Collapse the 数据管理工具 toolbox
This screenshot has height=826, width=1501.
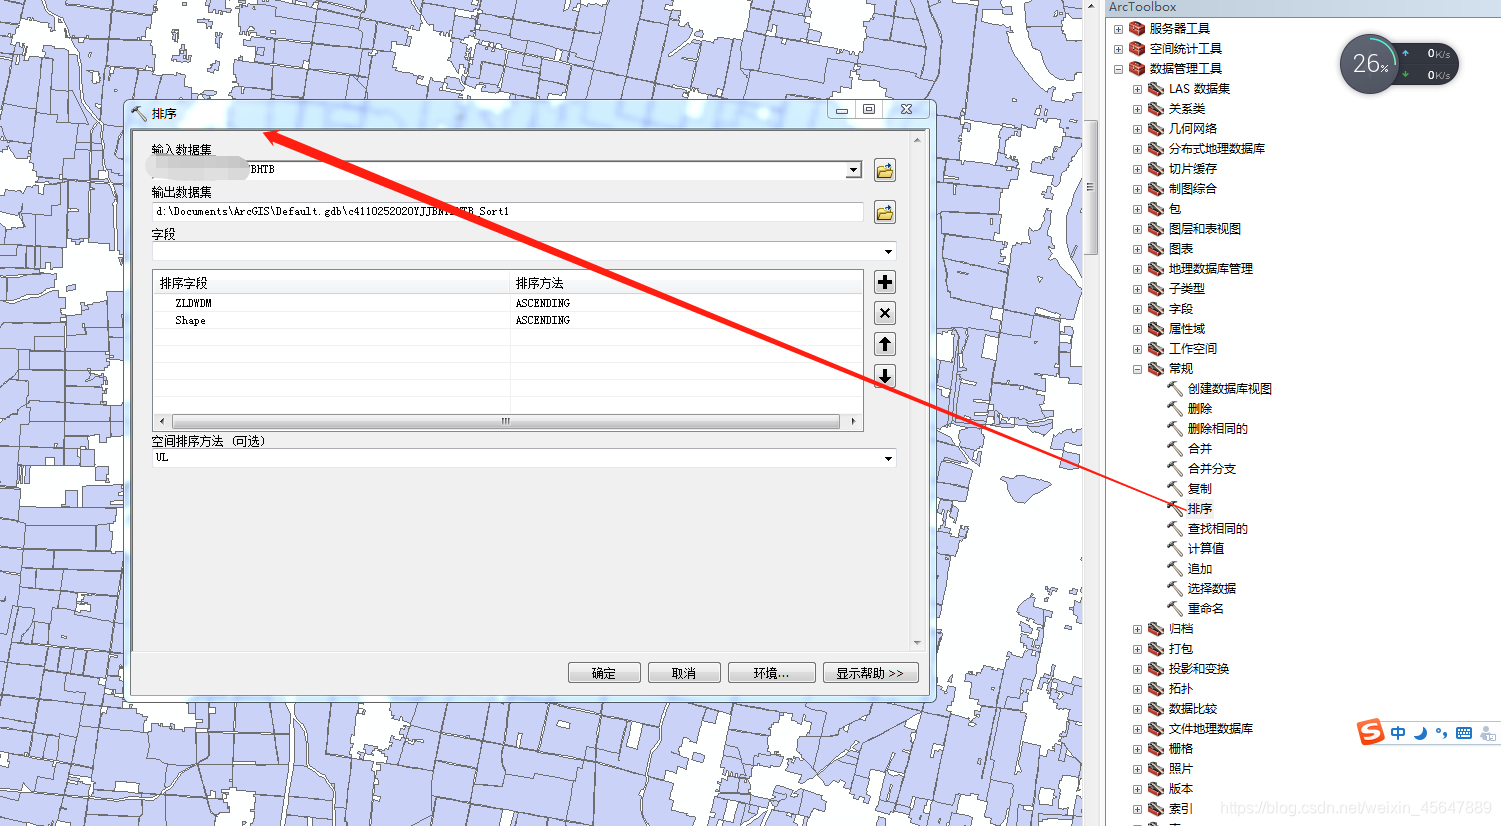click(x=1118, y=69)
